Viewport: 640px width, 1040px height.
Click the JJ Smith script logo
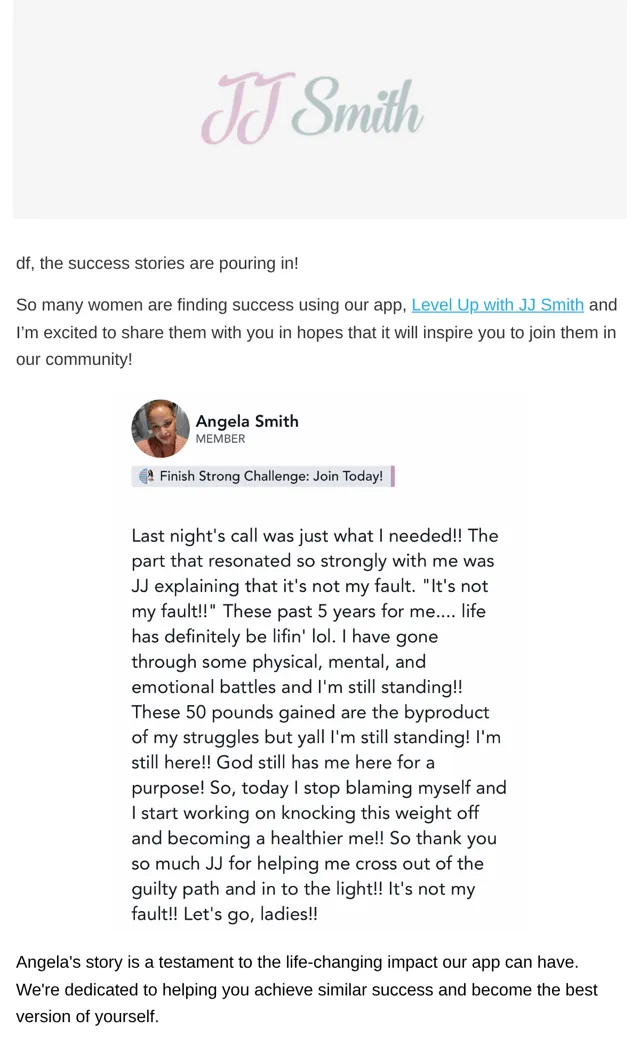[312, 108]
